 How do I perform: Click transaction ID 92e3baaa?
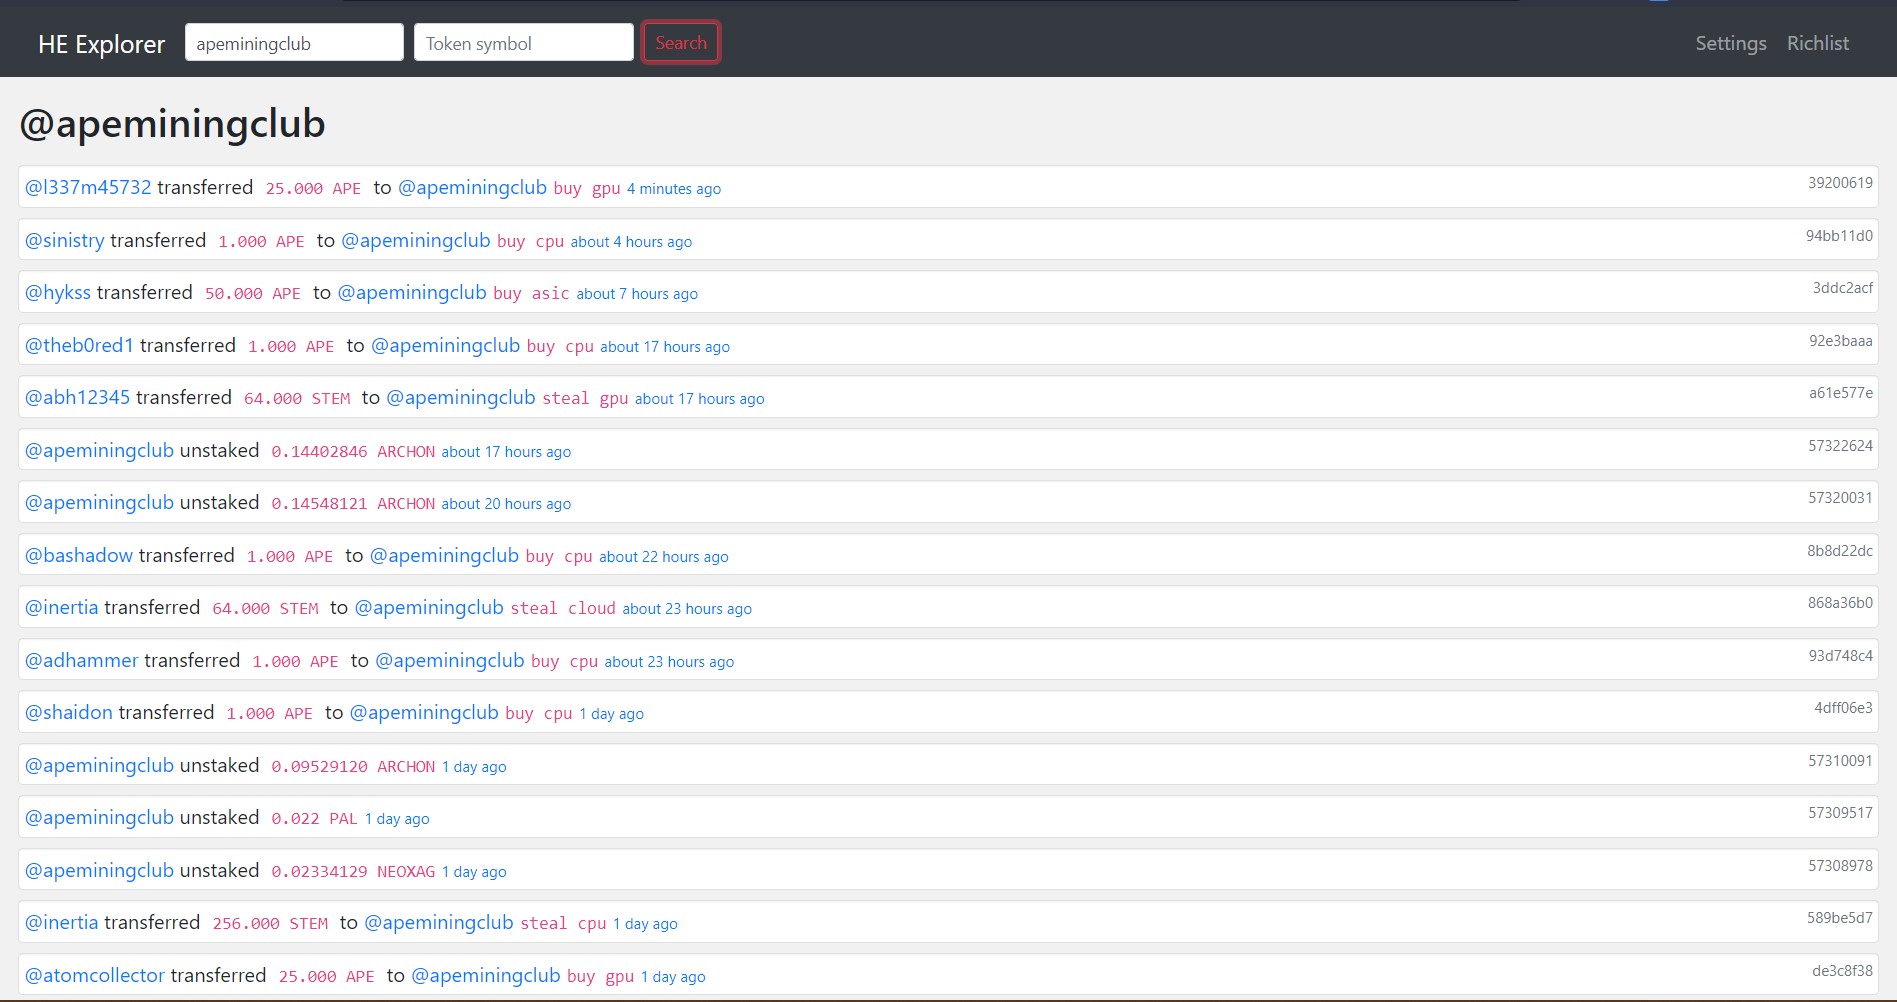[x=1840, y=341]
